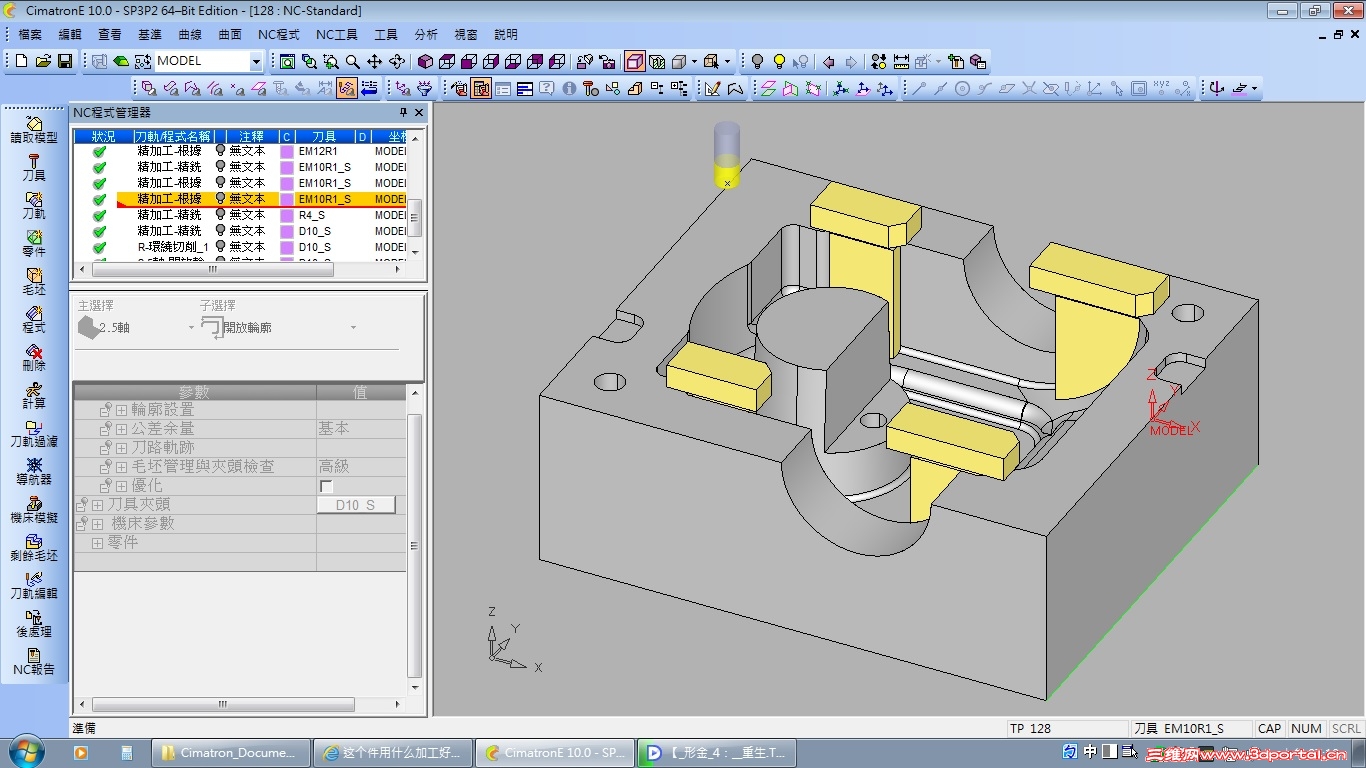The image size is (1366, 768).
Task: Open the 刀軌編輯 toolpath edit icon
Action: (x=34, y=585)
